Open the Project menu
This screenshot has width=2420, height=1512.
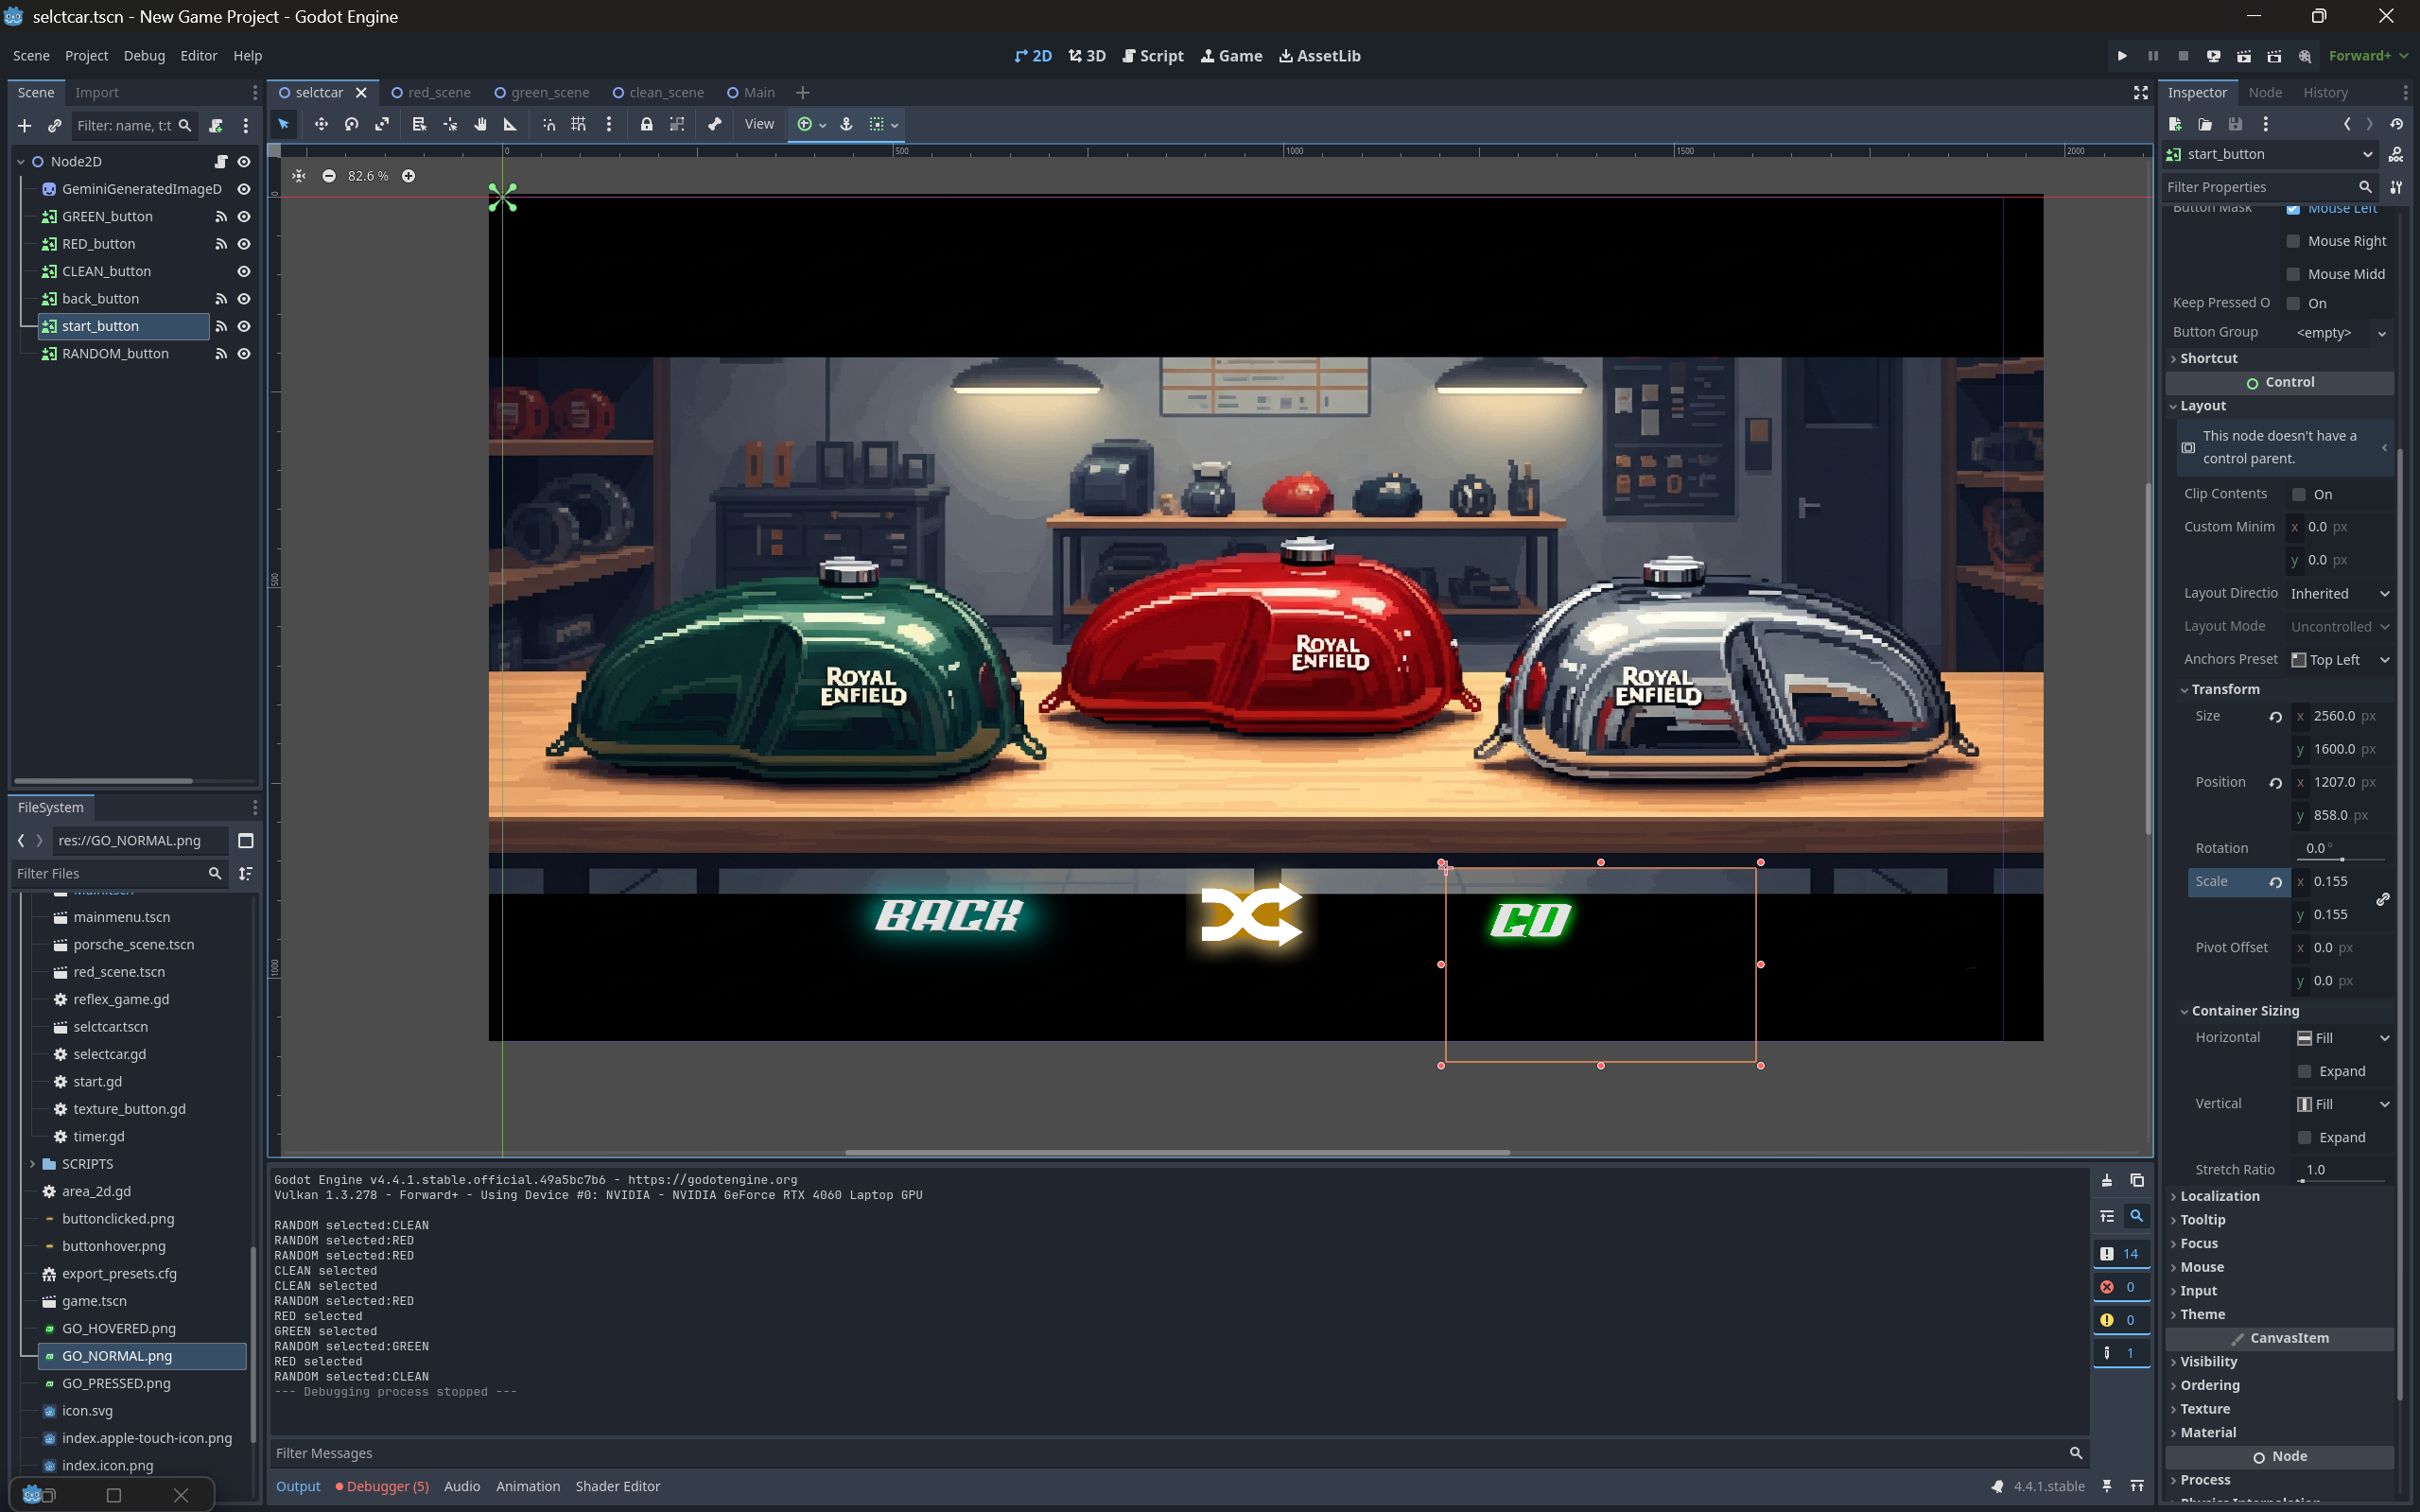(86, 56)
